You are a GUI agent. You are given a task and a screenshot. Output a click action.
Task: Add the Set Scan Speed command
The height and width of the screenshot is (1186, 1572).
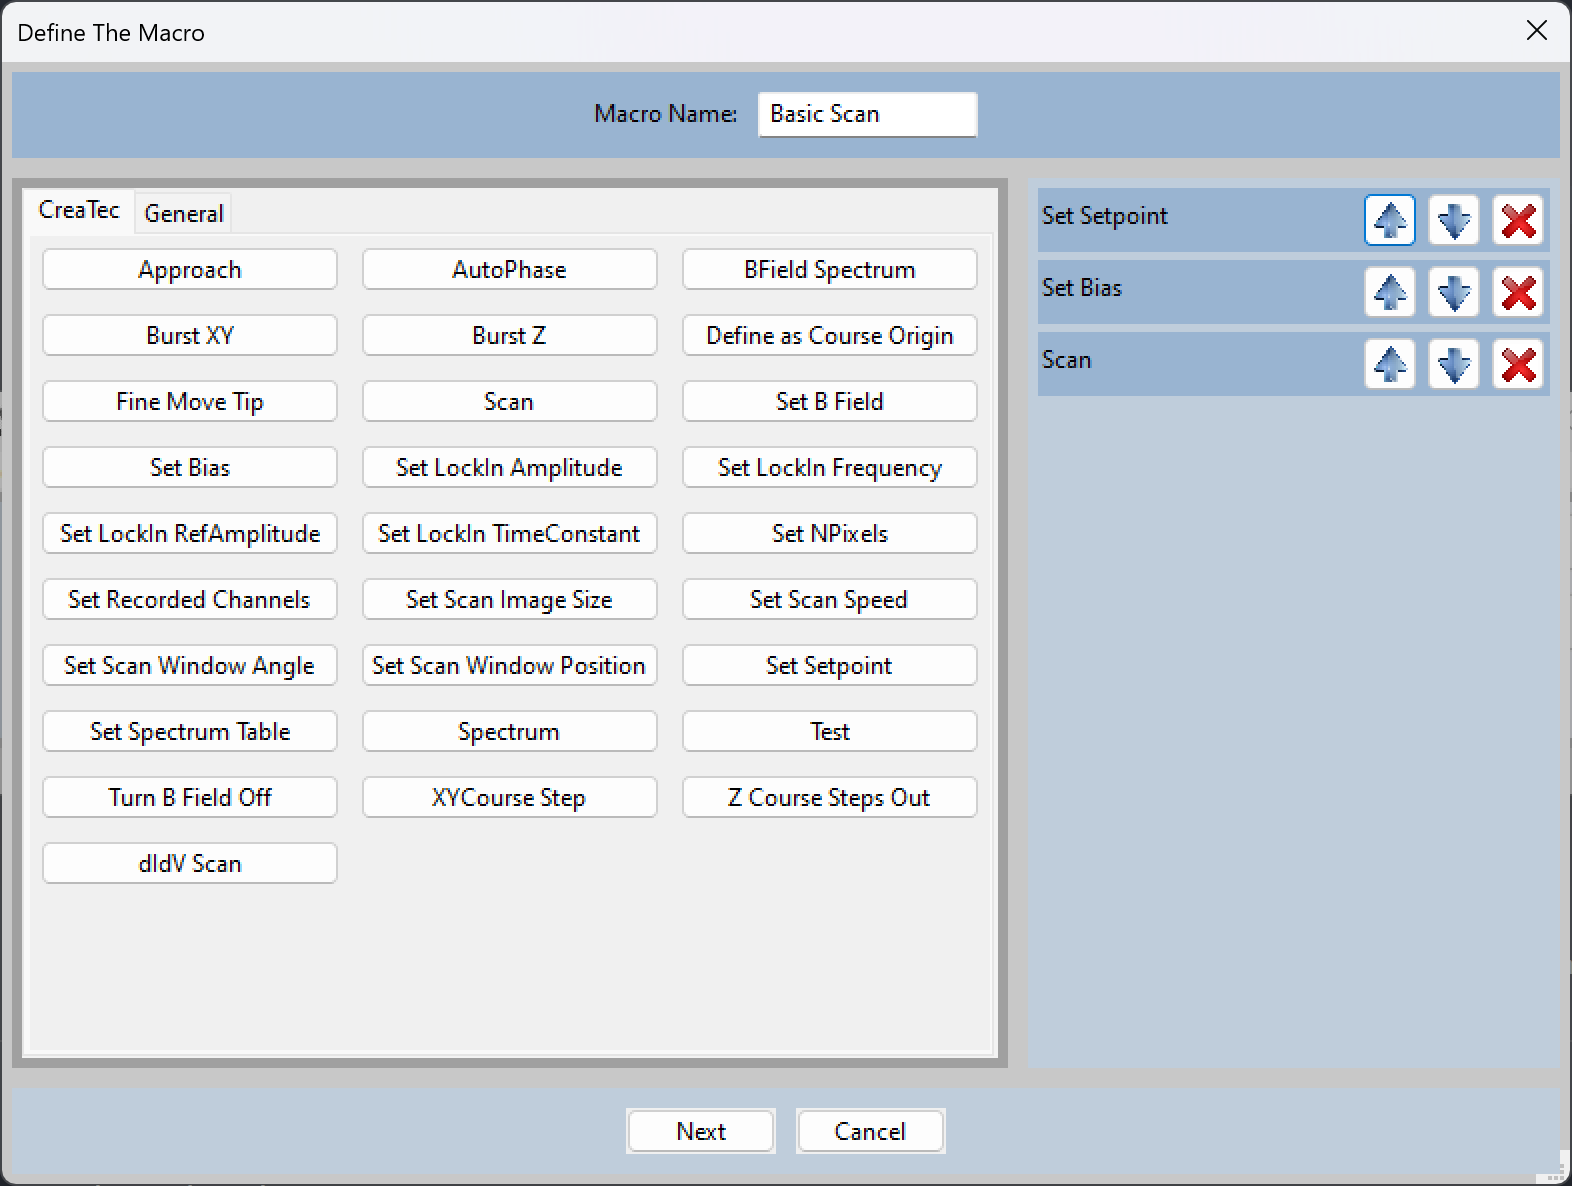(829, 600)
